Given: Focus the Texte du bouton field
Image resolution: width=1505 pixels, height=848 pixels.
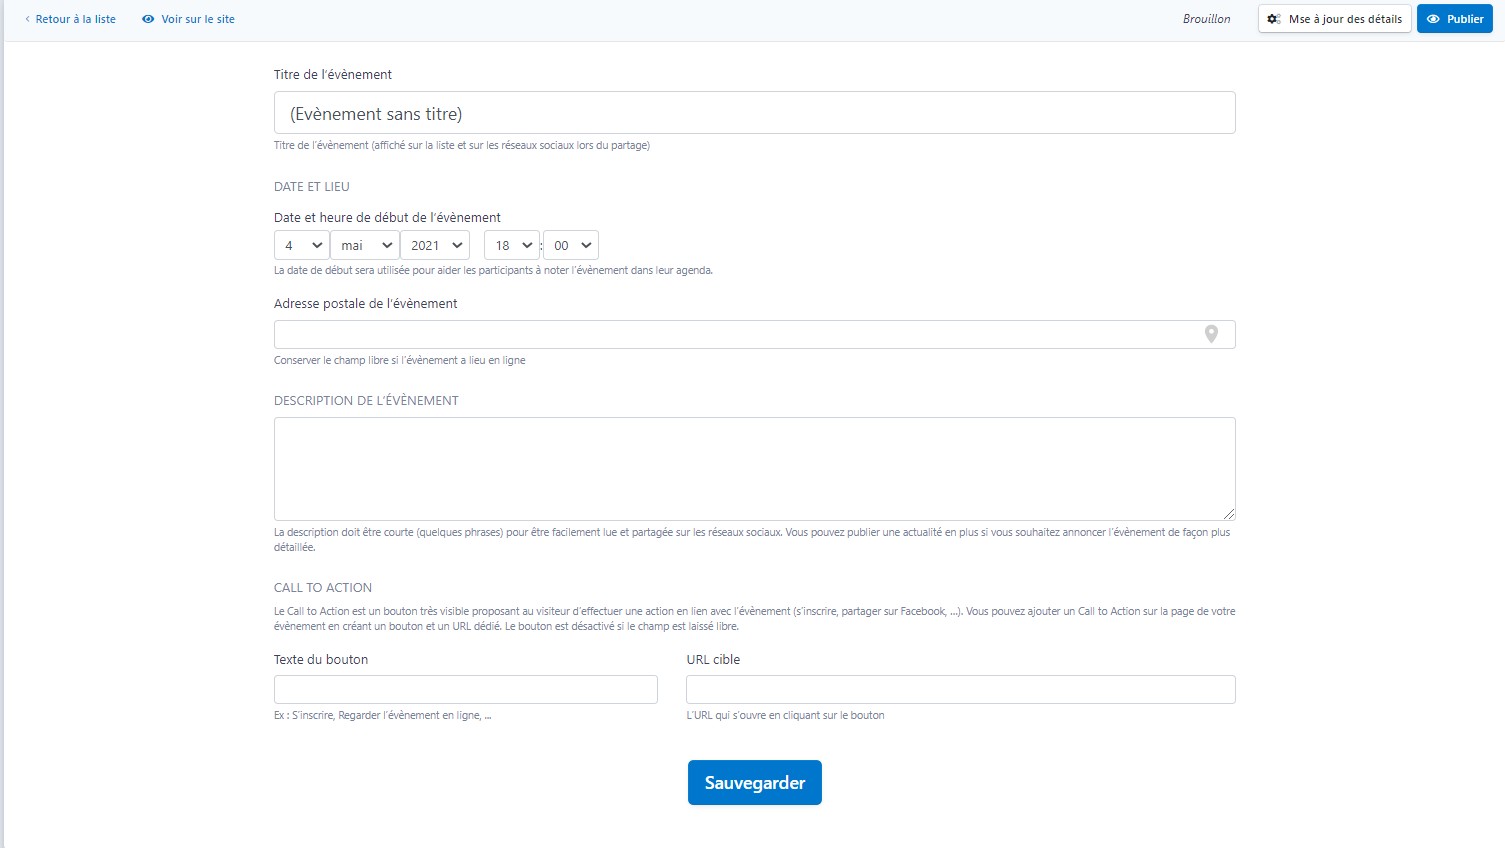Looking at the screenshot, I should (465, 689).
